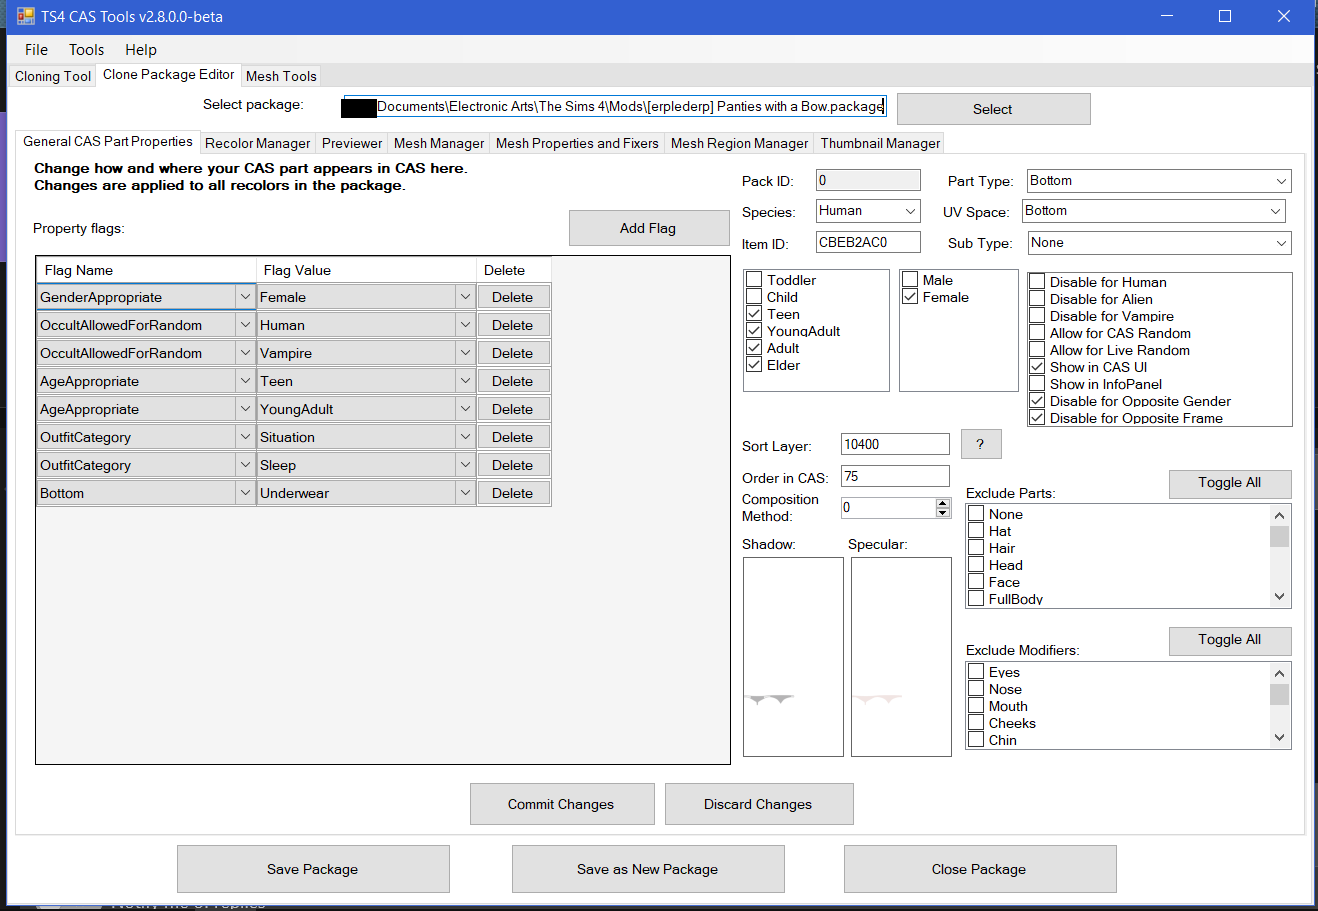
Task: Open the Recolor Manager tab
Action: point(257,143)
